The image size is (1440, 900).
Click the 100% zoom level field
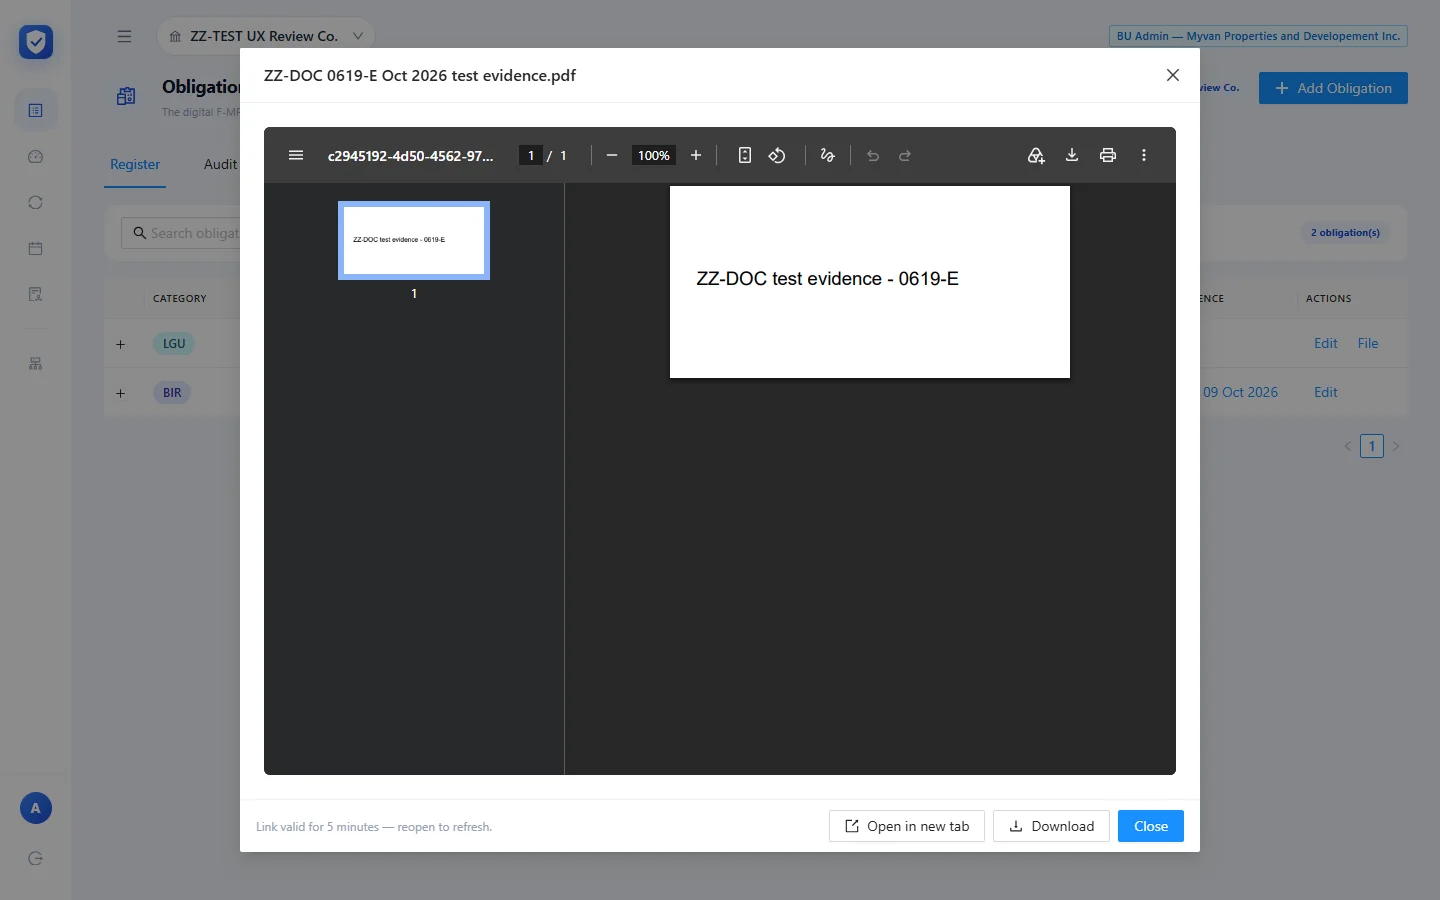(654, 155)
